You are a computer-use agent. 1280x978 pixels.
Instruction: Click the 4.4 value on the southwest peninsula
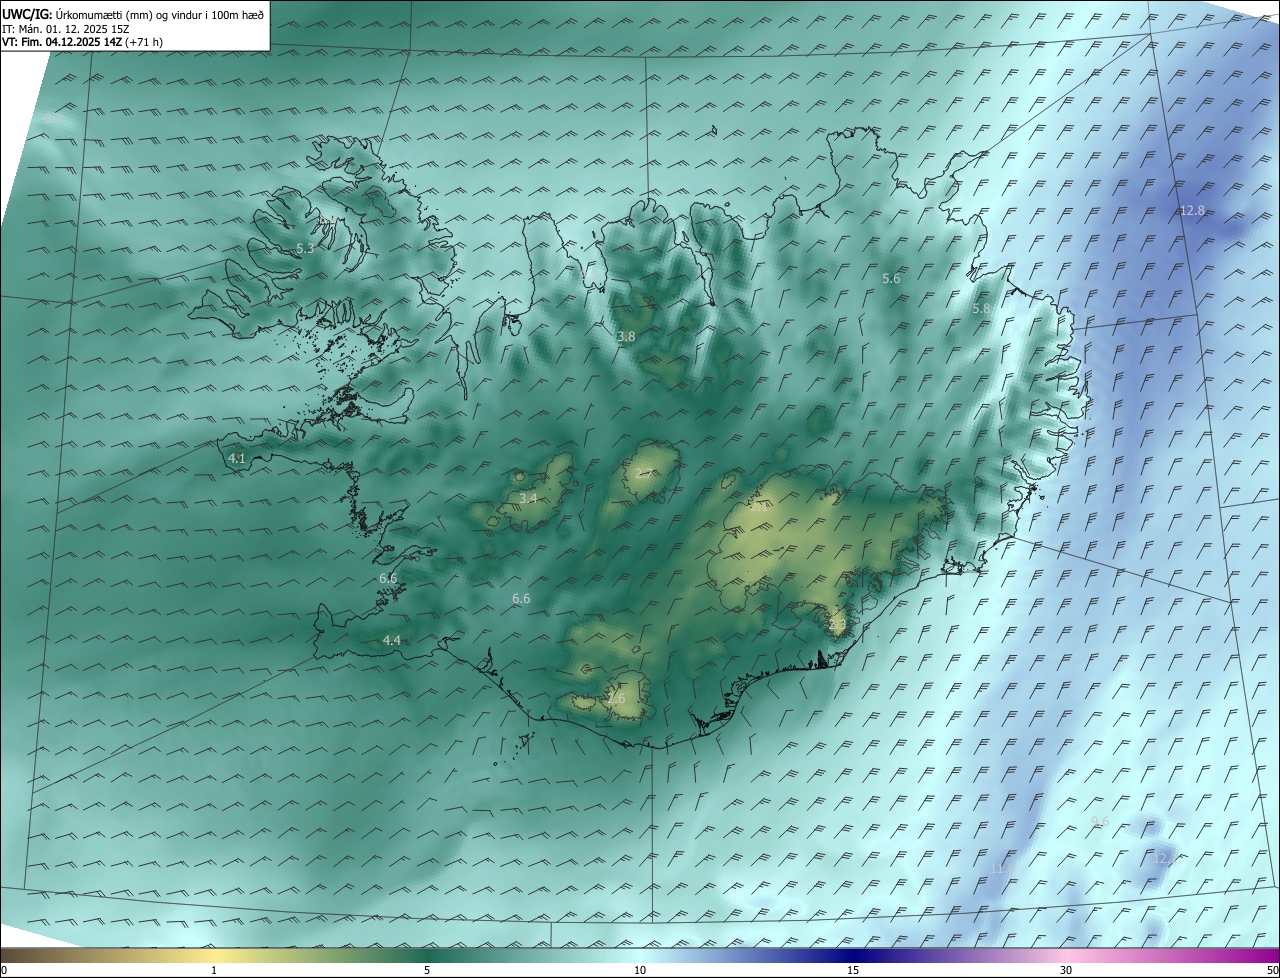click(392, 640)
